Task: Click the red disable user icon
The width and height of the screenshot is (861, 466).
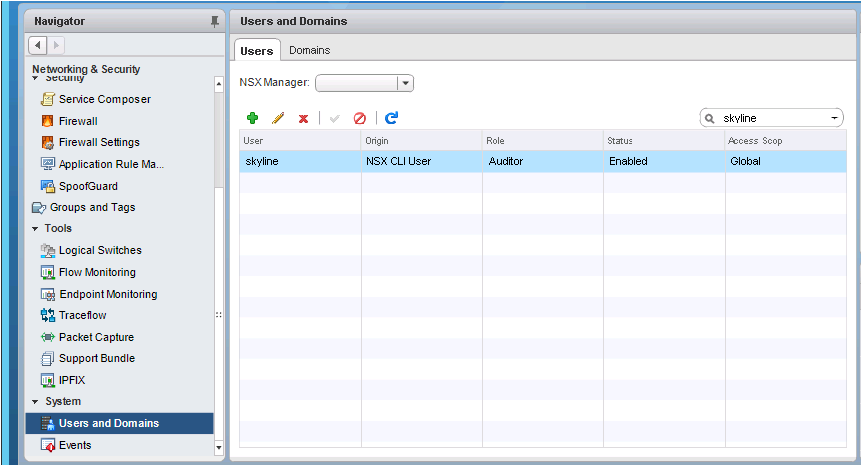Action: (360, 118)
